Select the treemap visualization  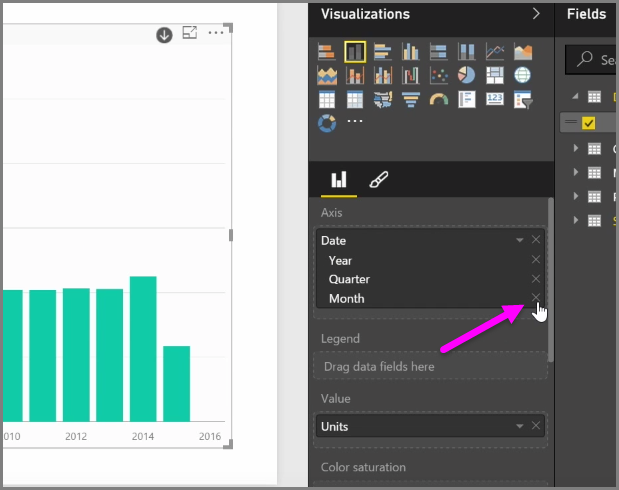click(495, 75)
